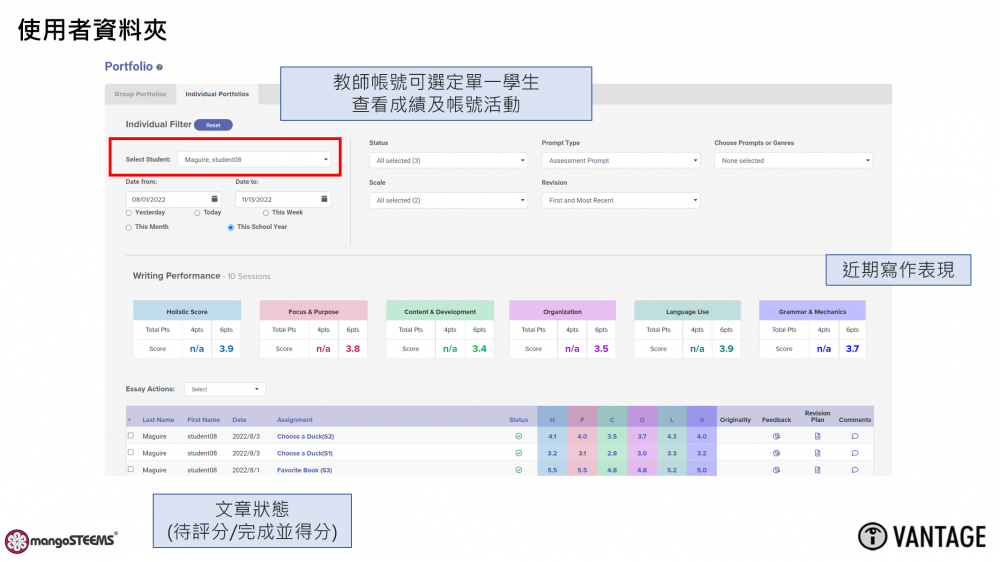1000x562 pixels.
Task: Open feedback icon for Favorite Book (S3)
Action: pos(776,470)
